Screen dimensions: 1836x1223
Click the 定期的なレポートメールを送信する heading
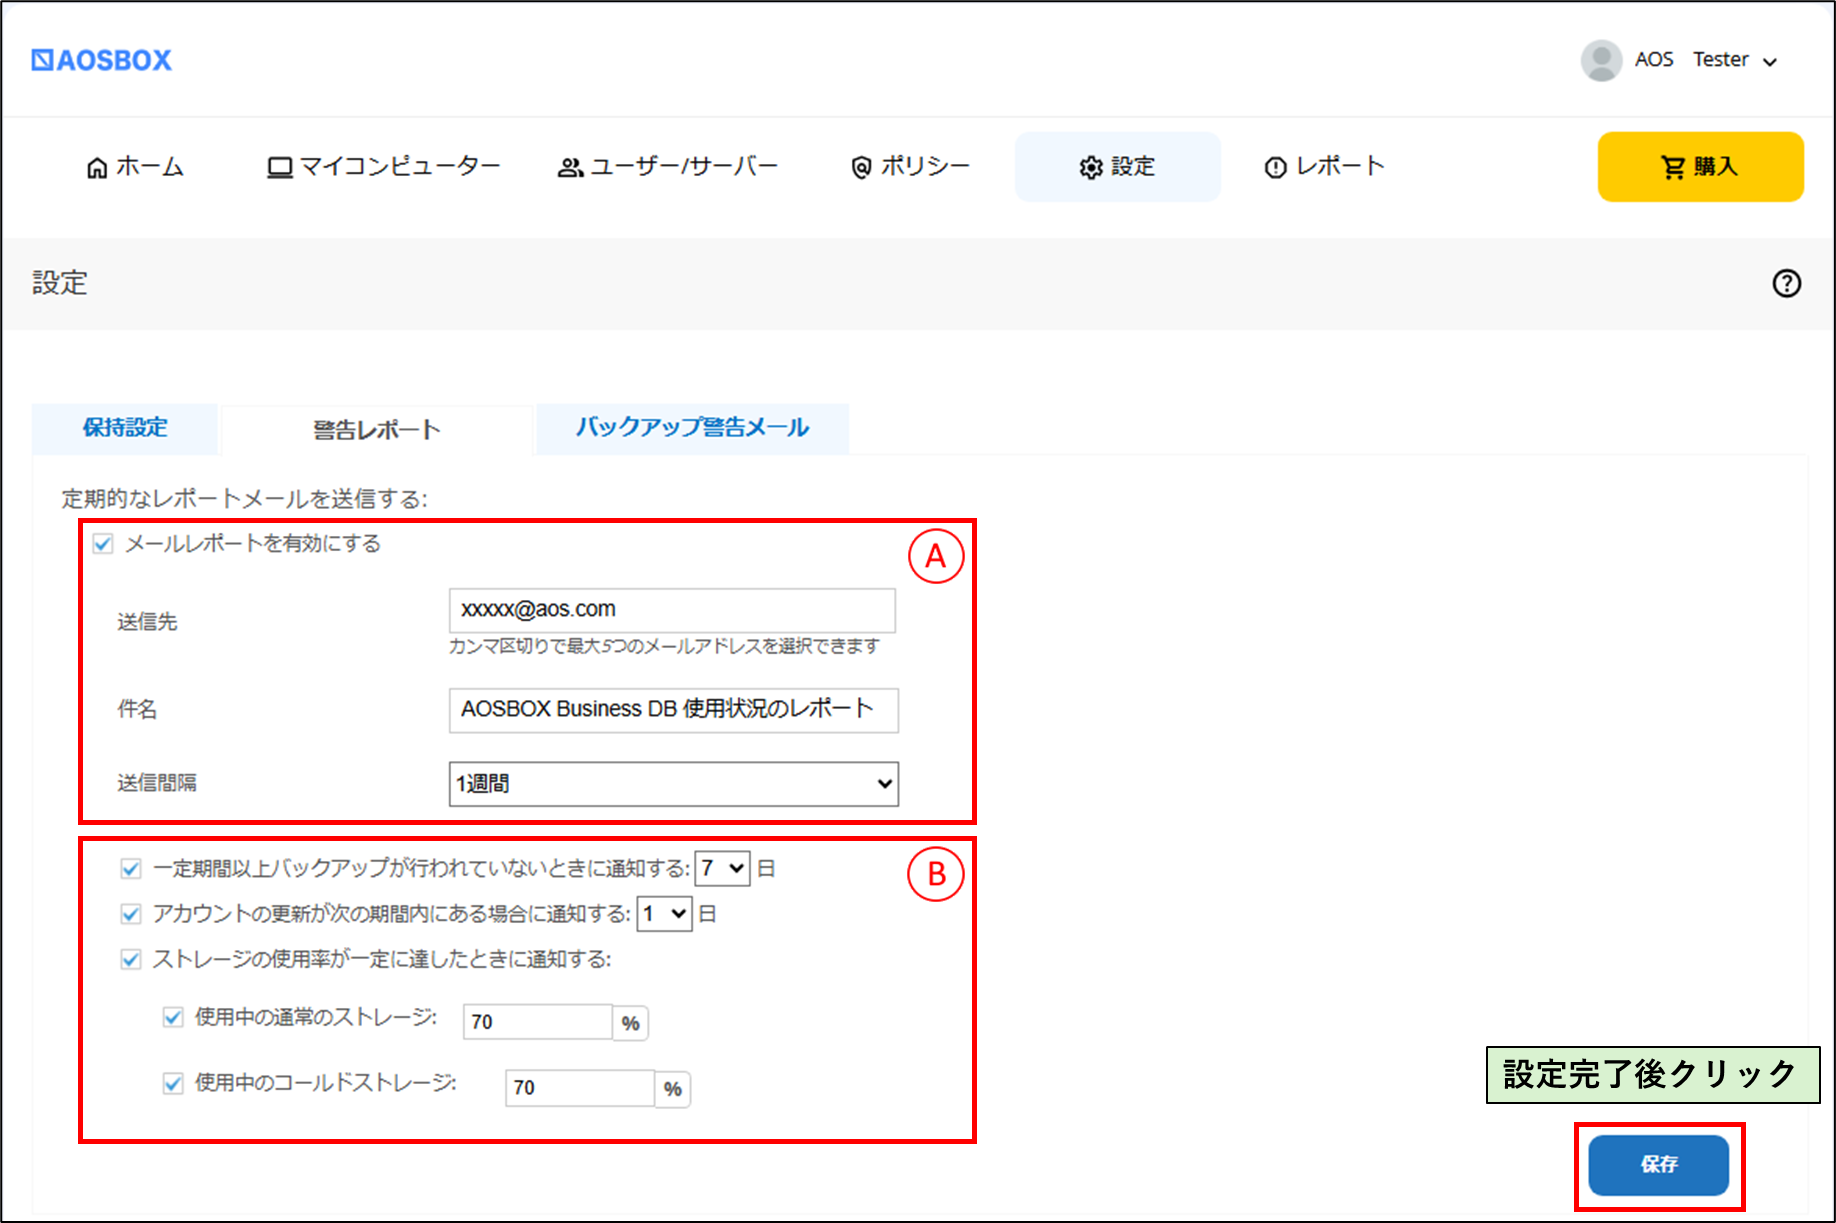coord(245,499)
